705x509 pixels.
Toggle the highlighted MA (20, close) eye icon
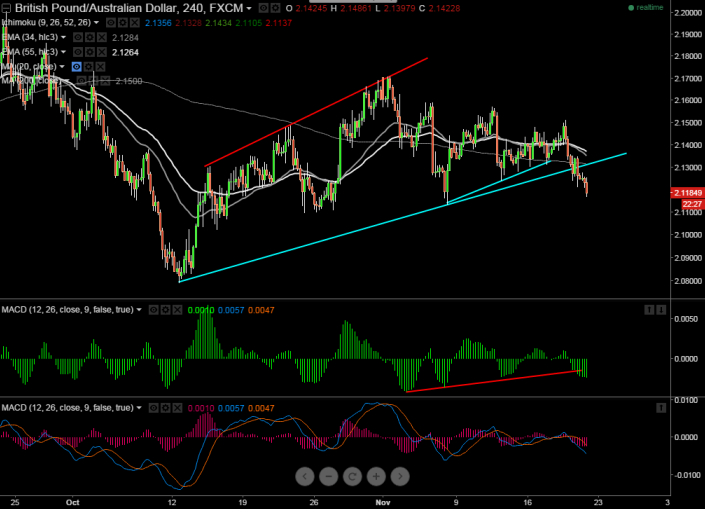(76, 67)
